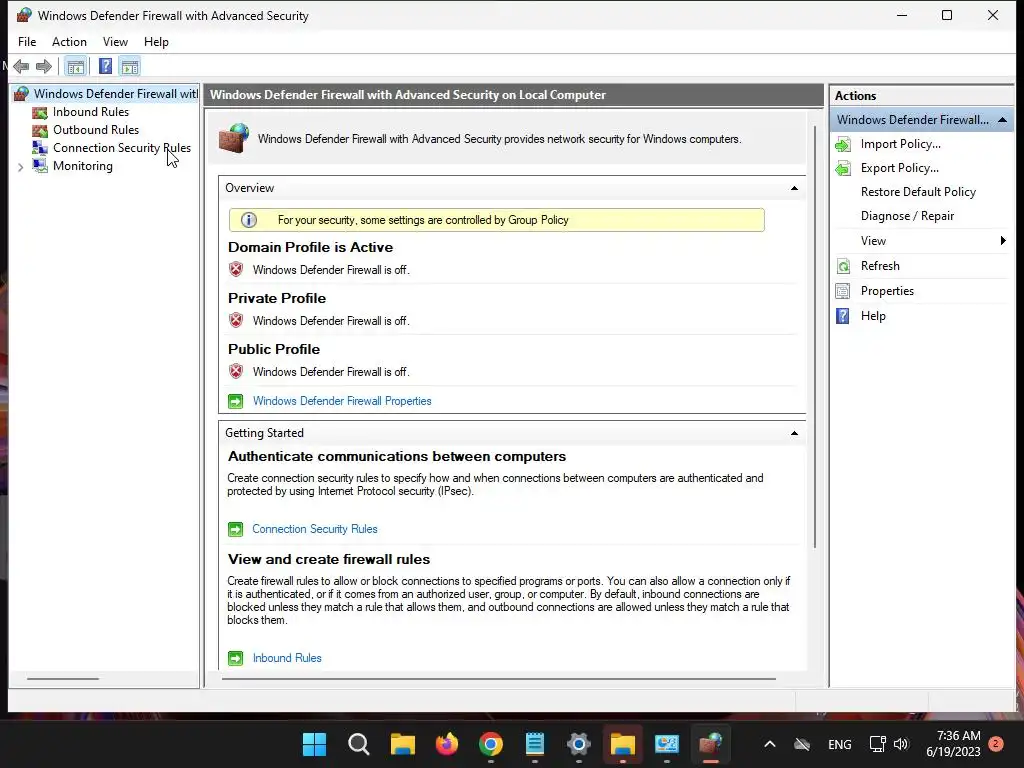The width and height of the screenshot is (1024, 768).
Task: Collapse the Getting Started section
Action: click(794, 433)
